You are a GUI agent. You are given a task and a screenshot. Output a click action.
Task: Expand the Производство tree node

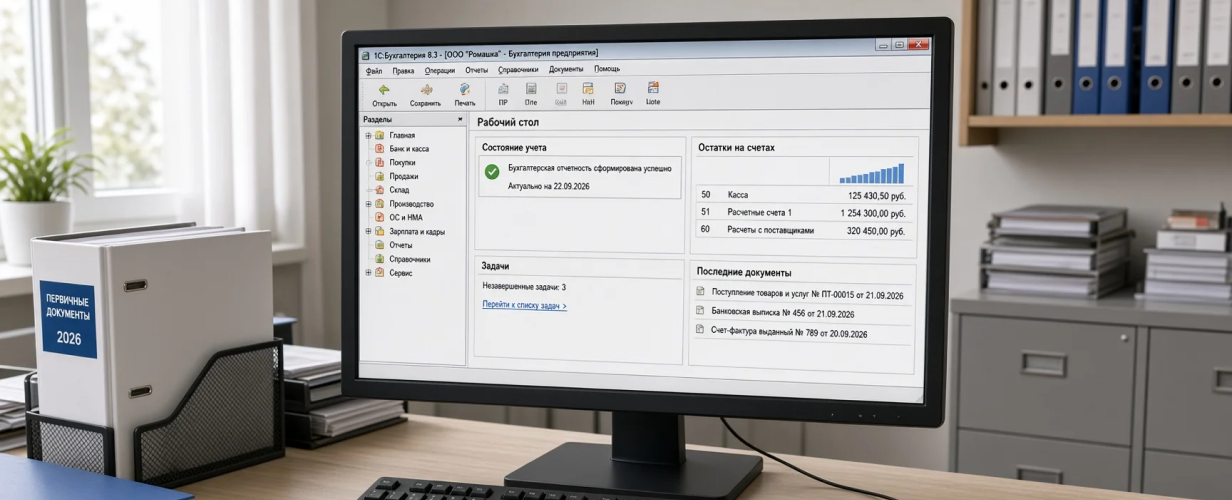click(368, 204)
